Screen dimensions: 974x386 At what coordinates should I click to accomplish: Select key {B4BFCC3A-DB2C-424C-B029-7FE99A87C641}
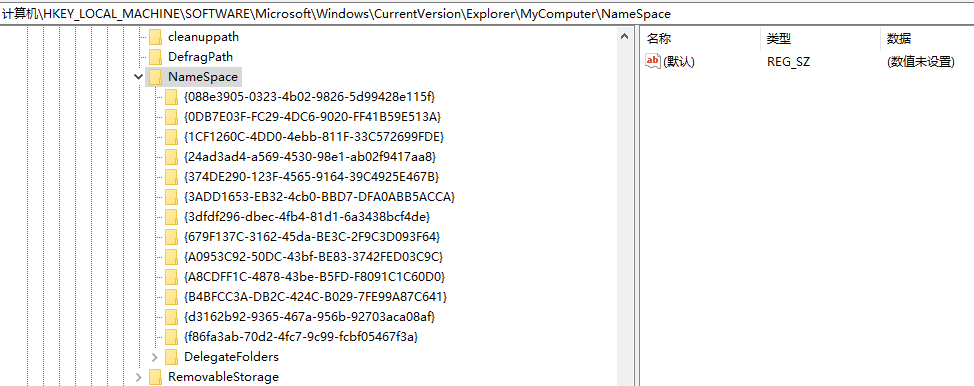click(316, 296)
